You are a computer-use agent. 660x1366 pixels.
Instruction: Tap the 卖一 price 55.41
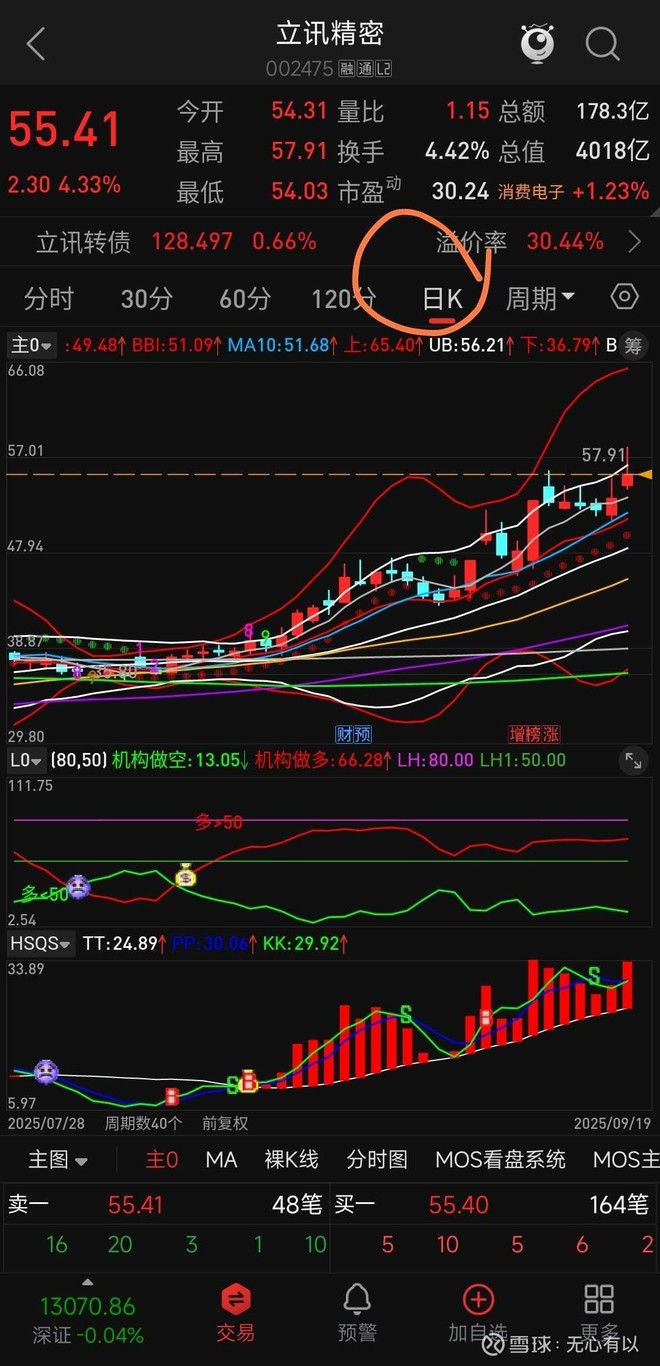tap(135, 1205)
